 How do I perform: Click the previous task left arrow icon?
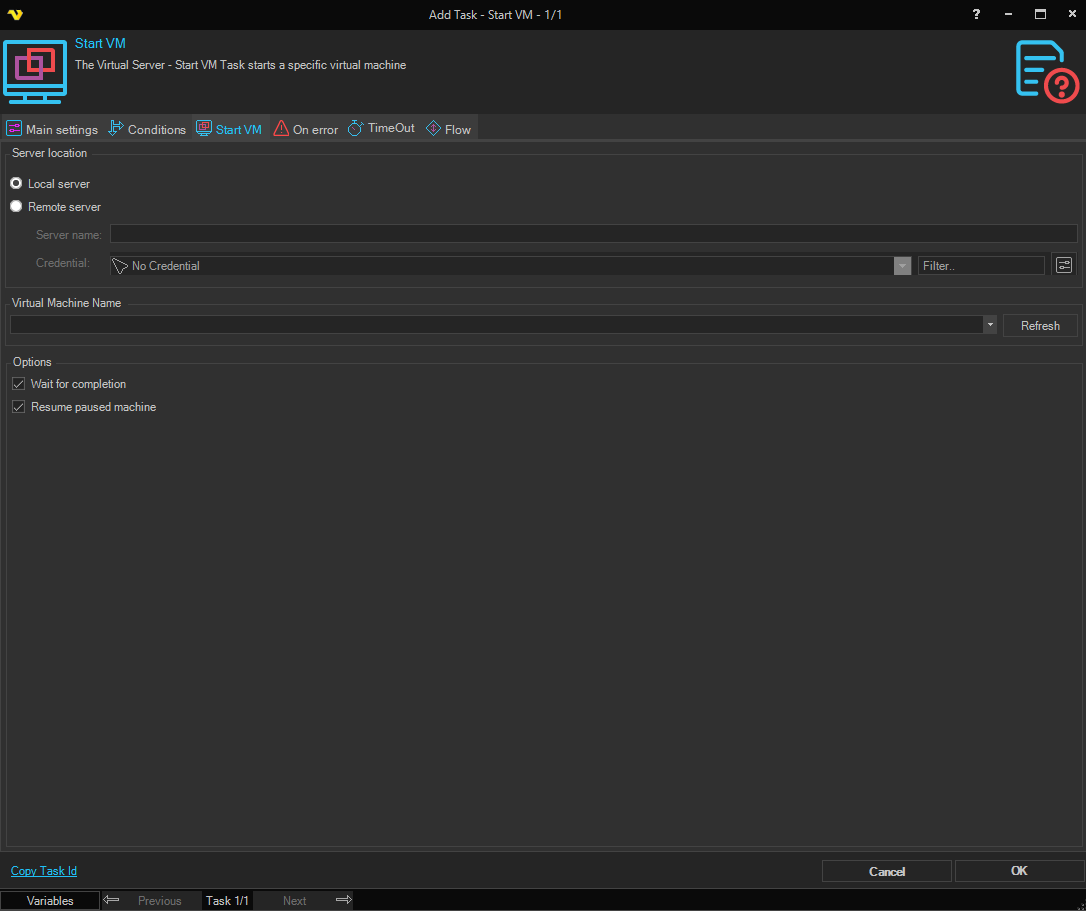click(112, 900)
